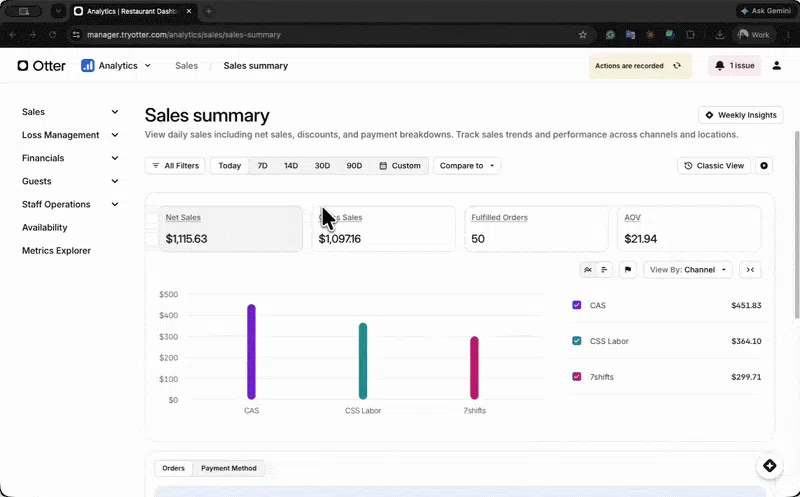Screen dimensions: 800x497
Task: Open a new browser tab
Action: point(209,11)
